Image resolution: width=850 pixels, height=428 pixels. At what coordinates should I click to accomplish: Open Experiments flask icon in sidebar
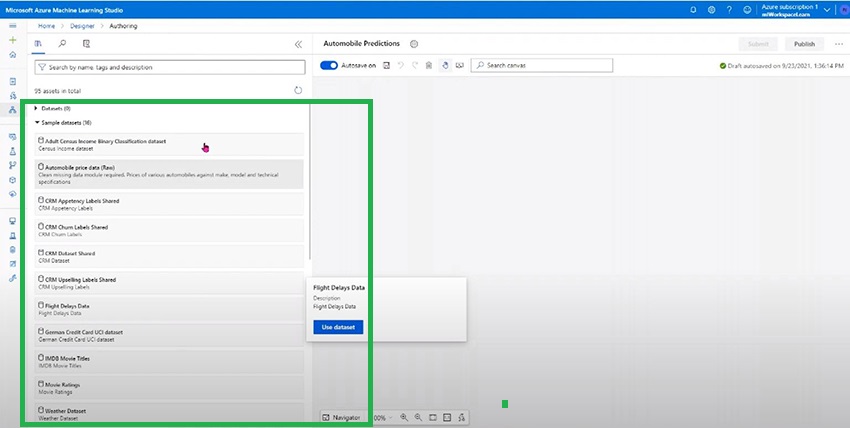click(x=12, y=152)
